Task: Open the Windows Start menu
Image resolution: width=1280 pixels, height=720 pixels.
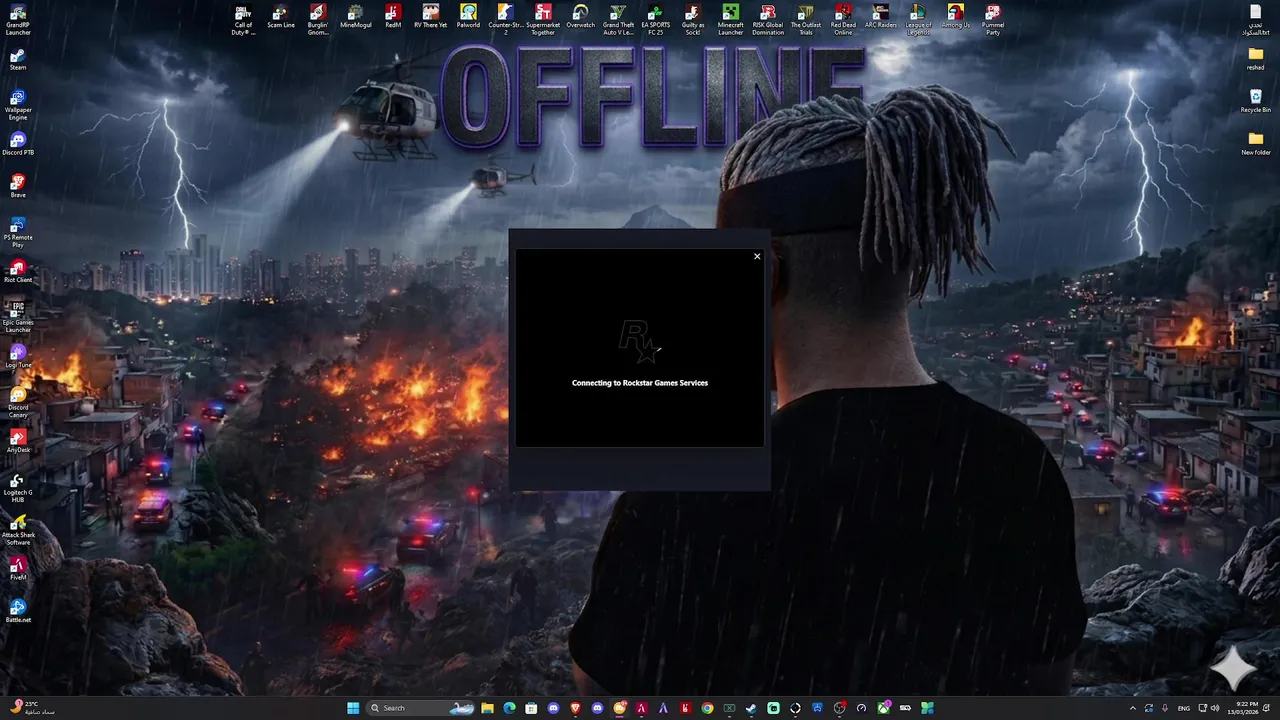Action: coord(353,708)
